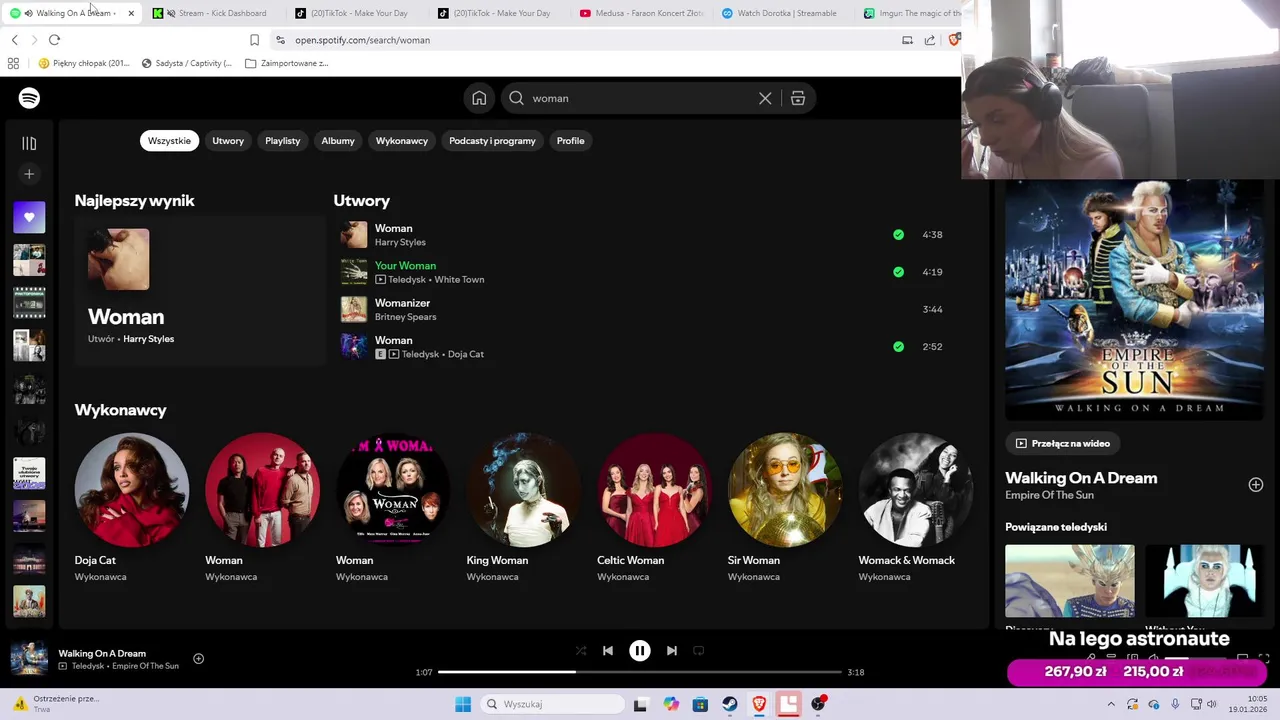The height and width of the screenshot is (720, 1280).
Task: Skip to the previous track
Action: click(607, 650)
